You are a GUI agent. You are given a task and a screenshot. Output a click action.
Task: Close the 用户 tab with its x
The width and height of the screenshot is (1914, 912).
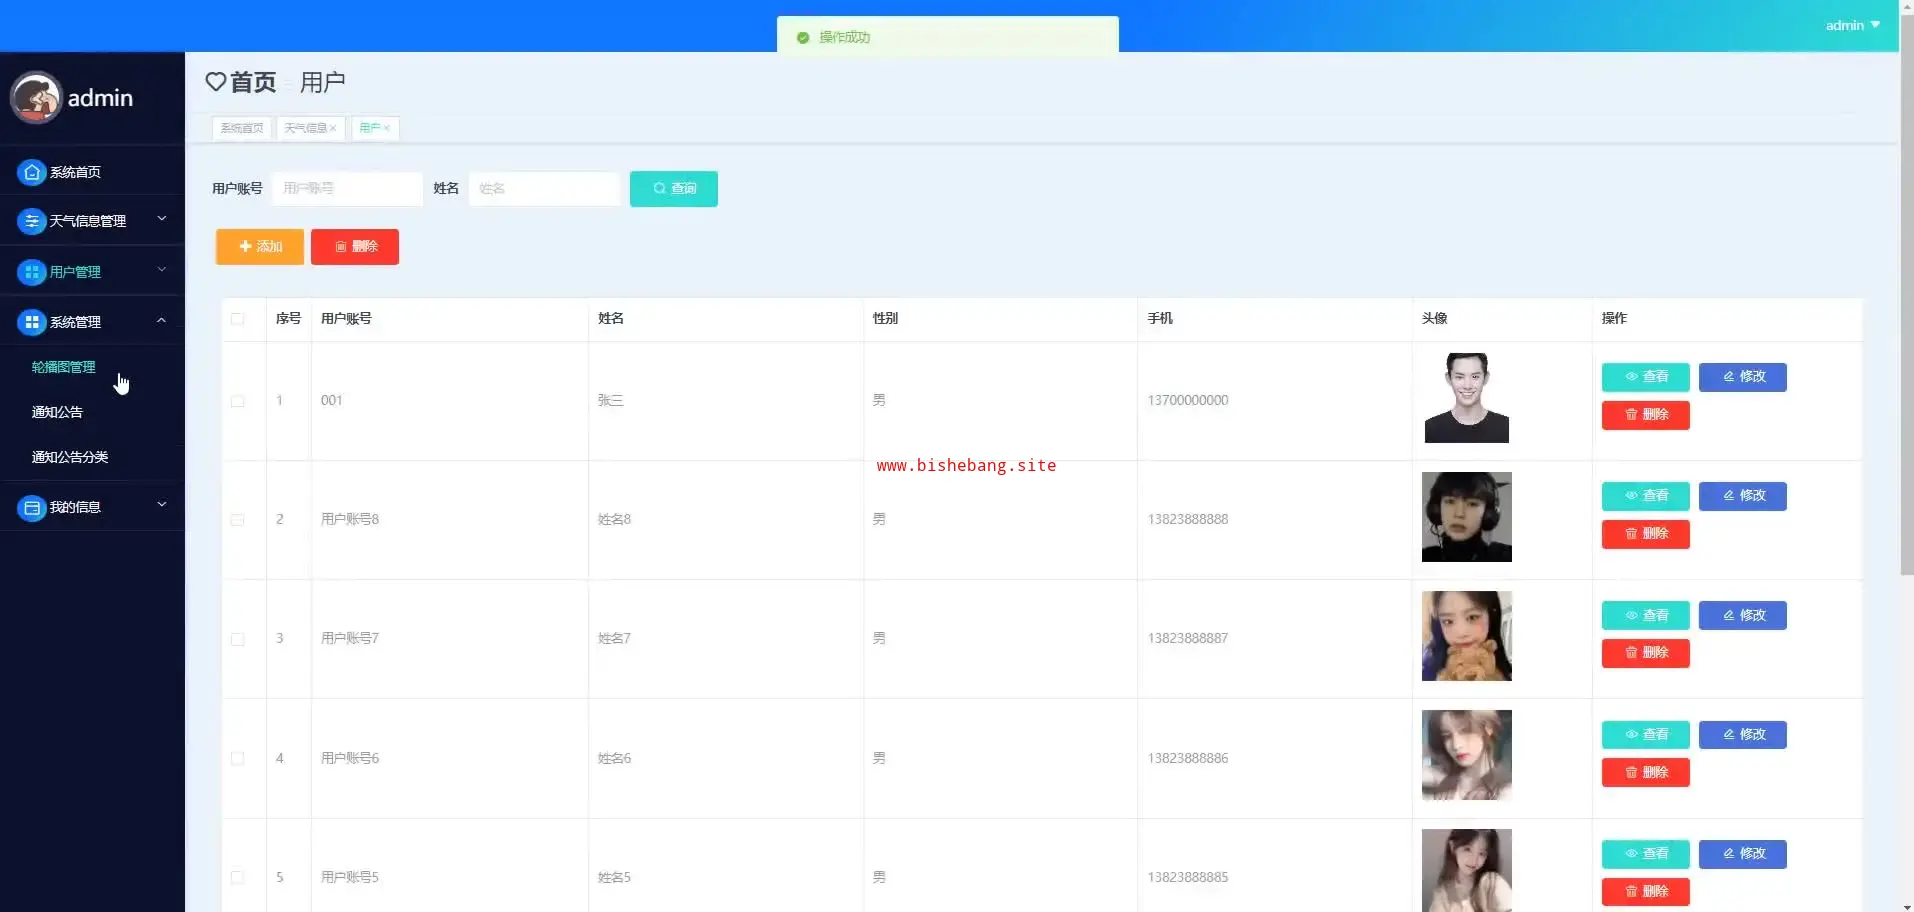pyautogui.click(x=387, y=128)
